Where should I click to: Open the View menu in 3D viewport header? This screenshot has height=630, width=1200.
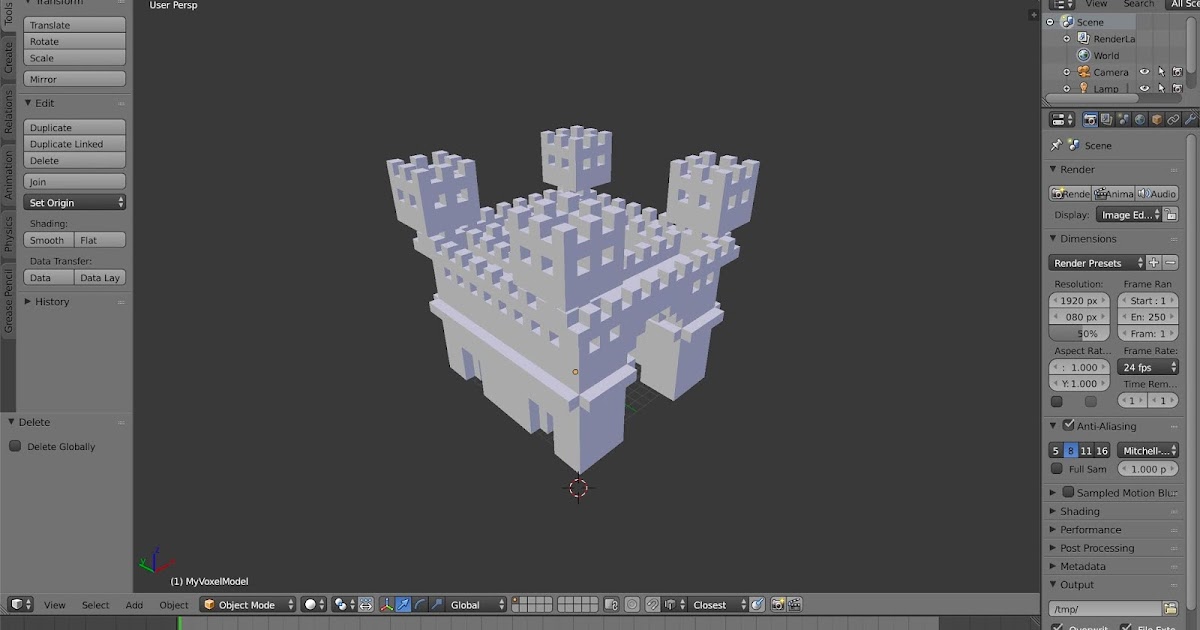tap(55, 605)
